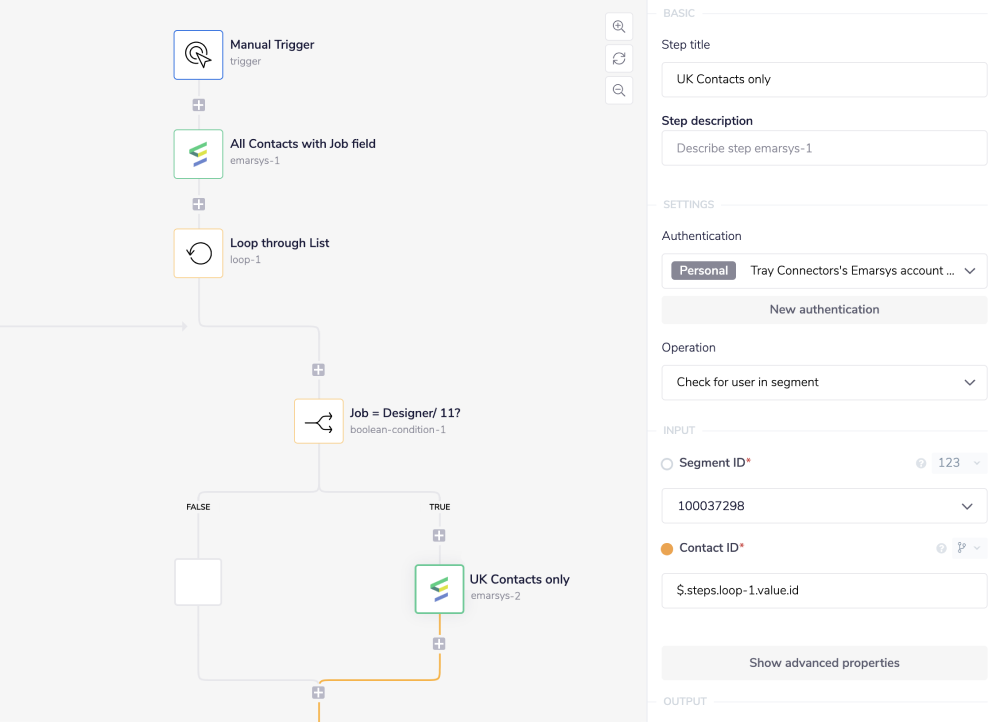
Task: Select the UK Contacts only Emarsys node
Action: pyautogui.click(x=439, y=588)
